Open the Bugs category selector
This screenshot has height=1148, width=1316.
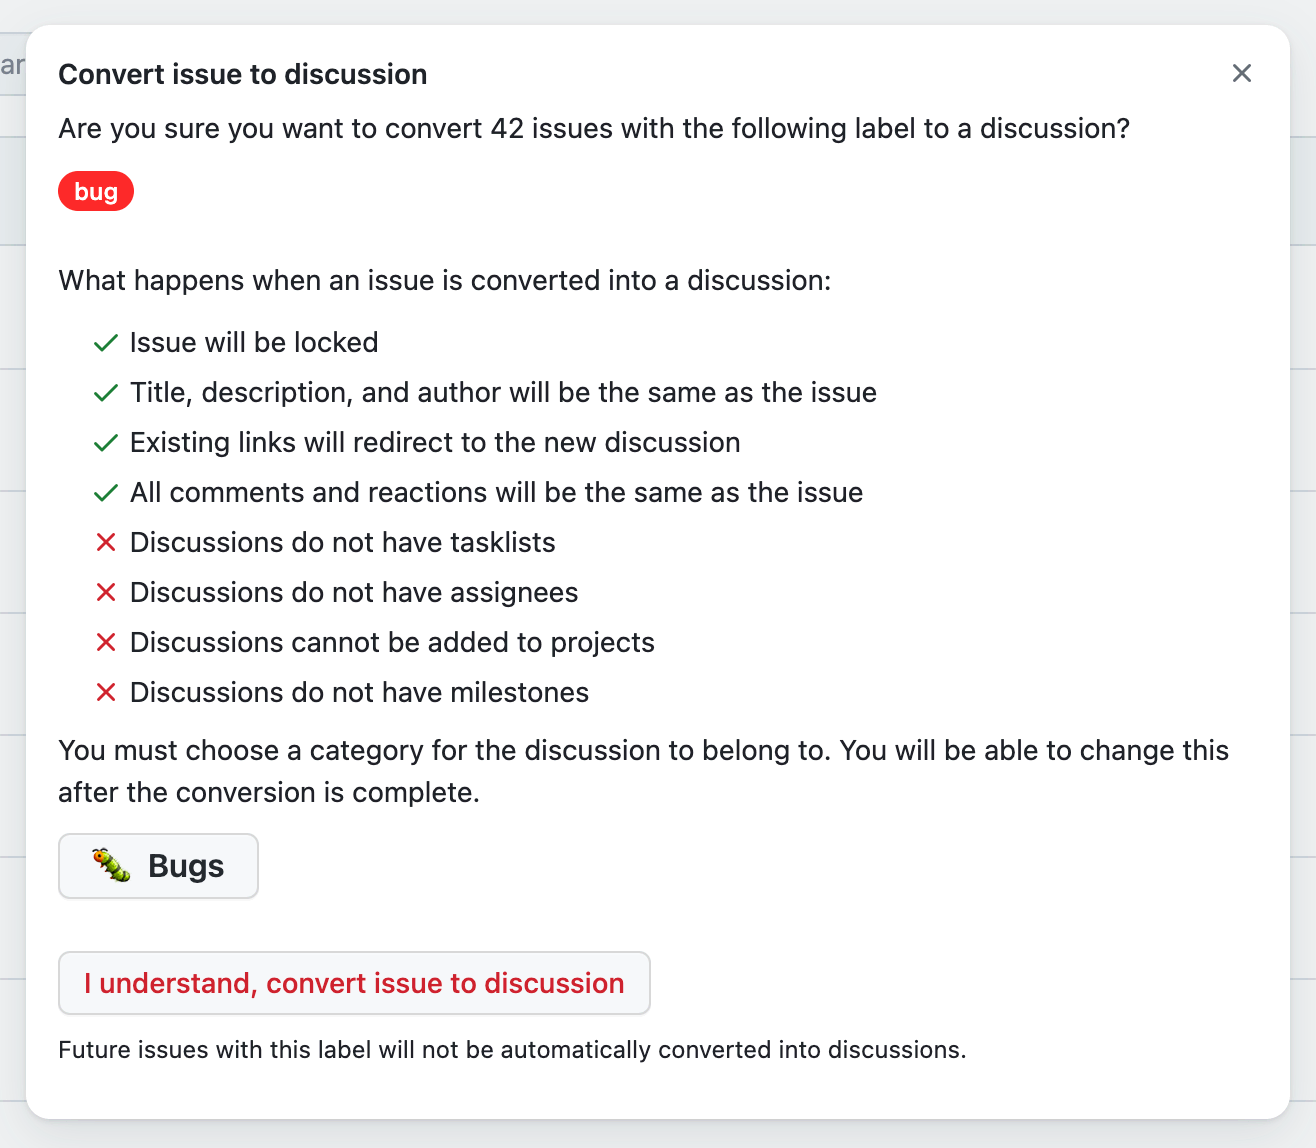point(158,865)
